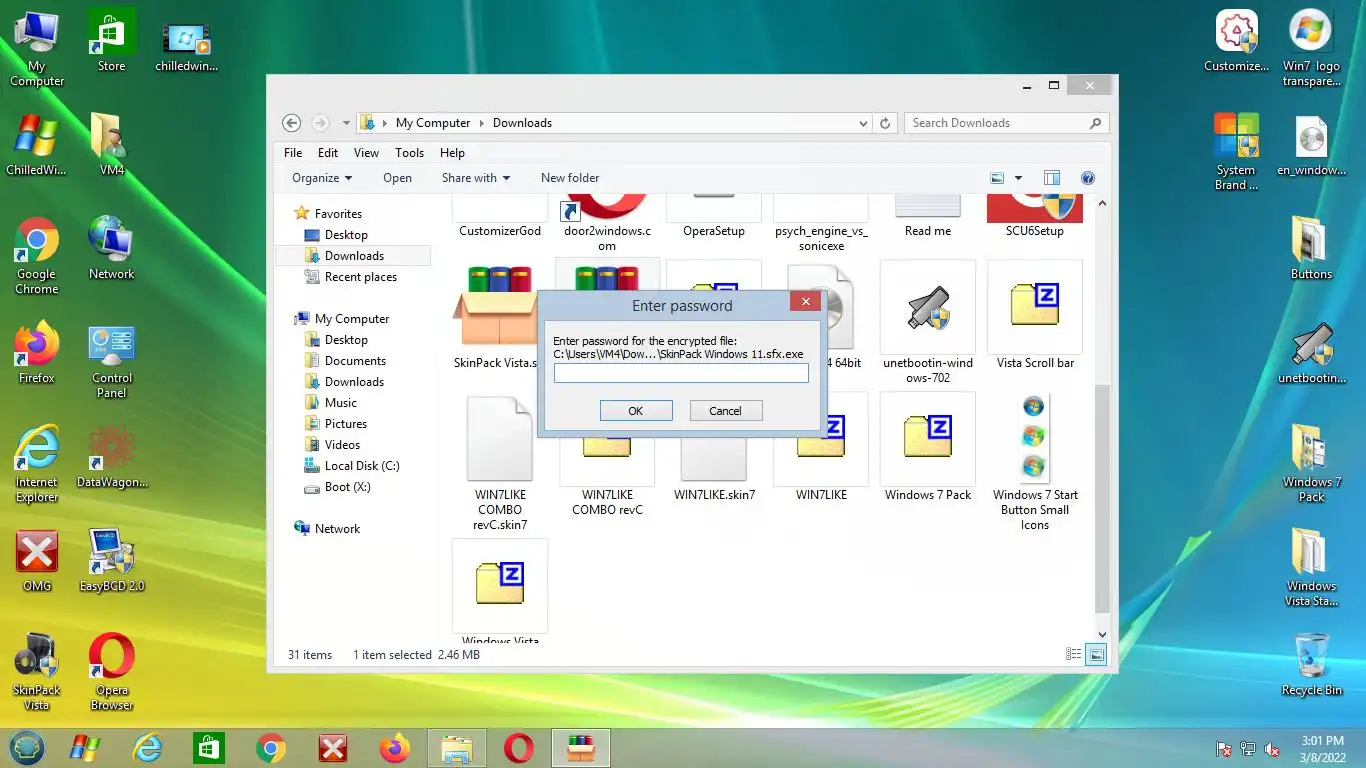The width and height of the screenshot is (1366, 768).
Task: Click the New folder button
Action: tap(570, 178)
